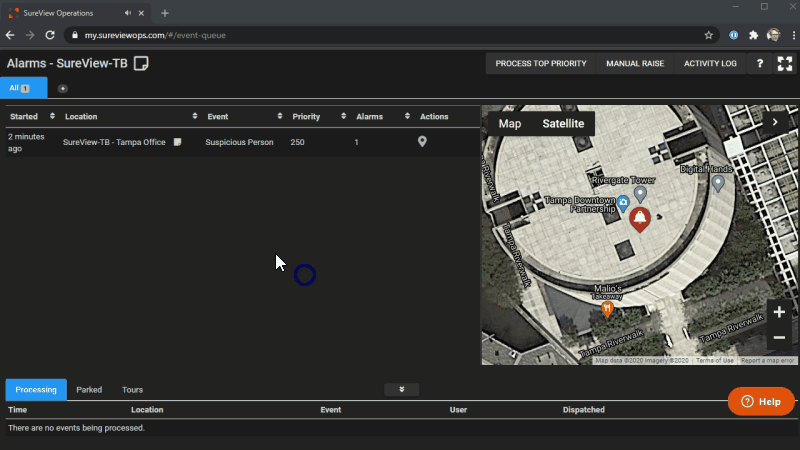Click the '2 minutes ago' started cell
The height and width of the screenshot is (450, 800).
pos(26,143)
